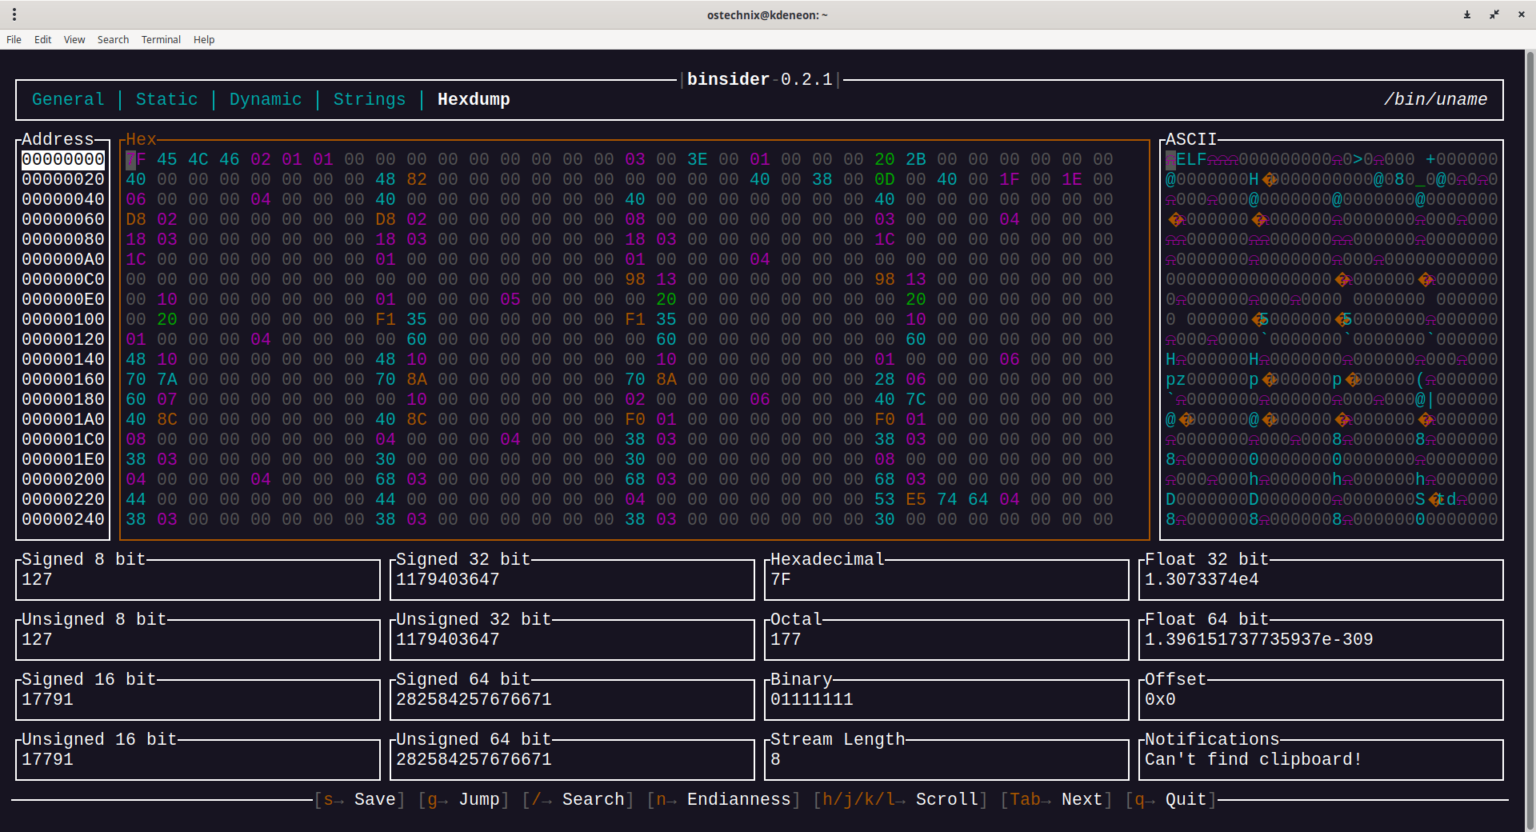
Task: Open the Terminal menu
Action: 160,39
